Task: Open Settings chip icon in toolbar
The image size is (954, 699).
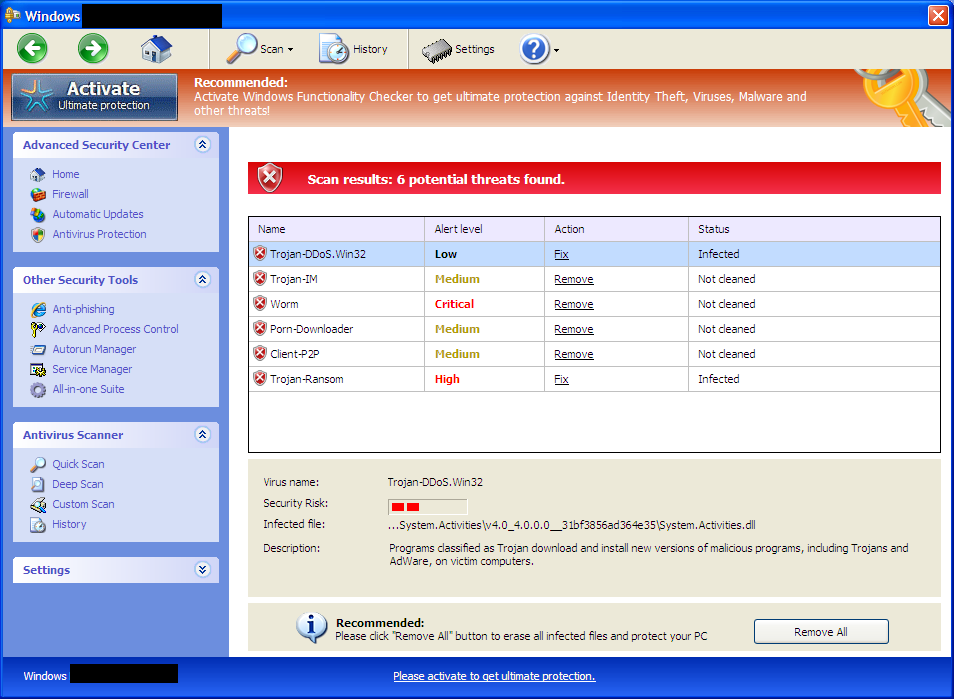Action: tap(437, 51)
